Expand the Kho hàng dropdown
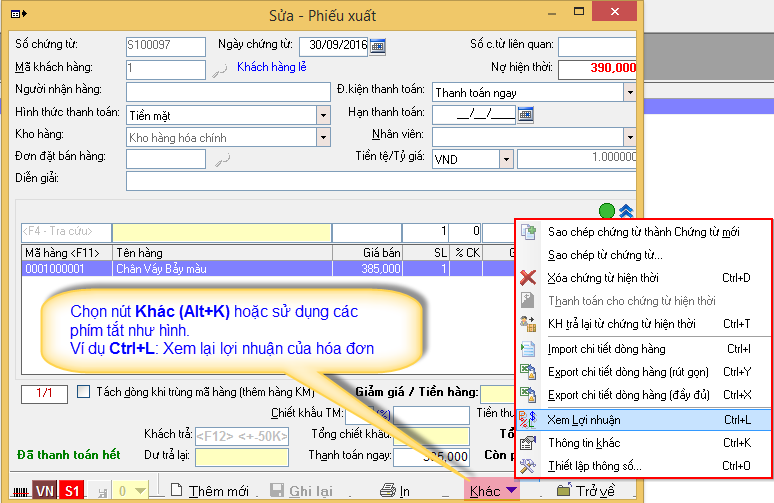The height and width of the screenshot is (503, 774). [323, 137]
